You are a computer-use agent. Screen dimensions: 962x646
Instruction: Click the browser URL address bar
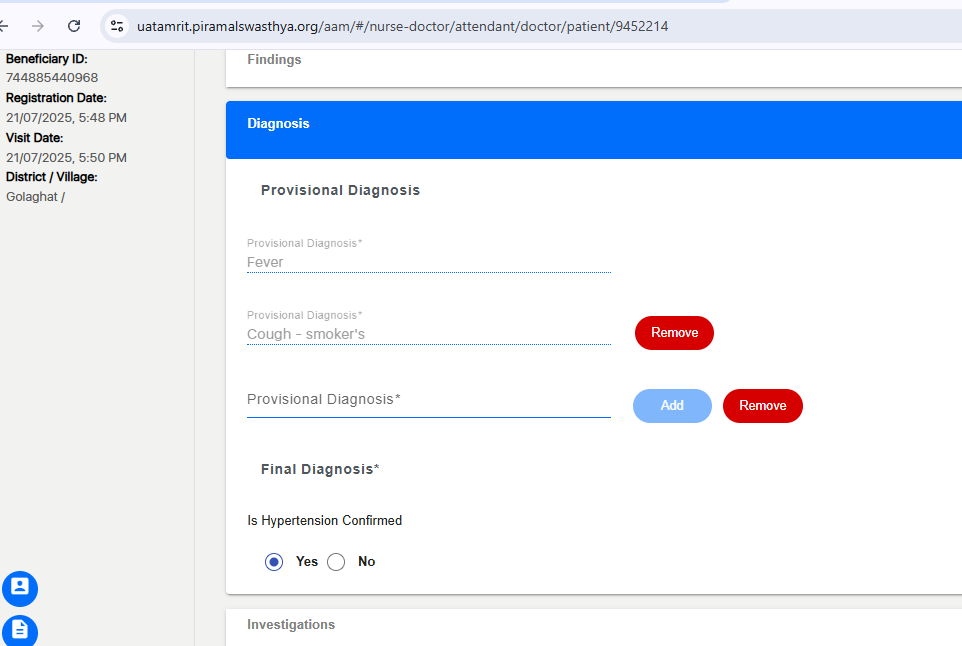click(x=402, y=26)
